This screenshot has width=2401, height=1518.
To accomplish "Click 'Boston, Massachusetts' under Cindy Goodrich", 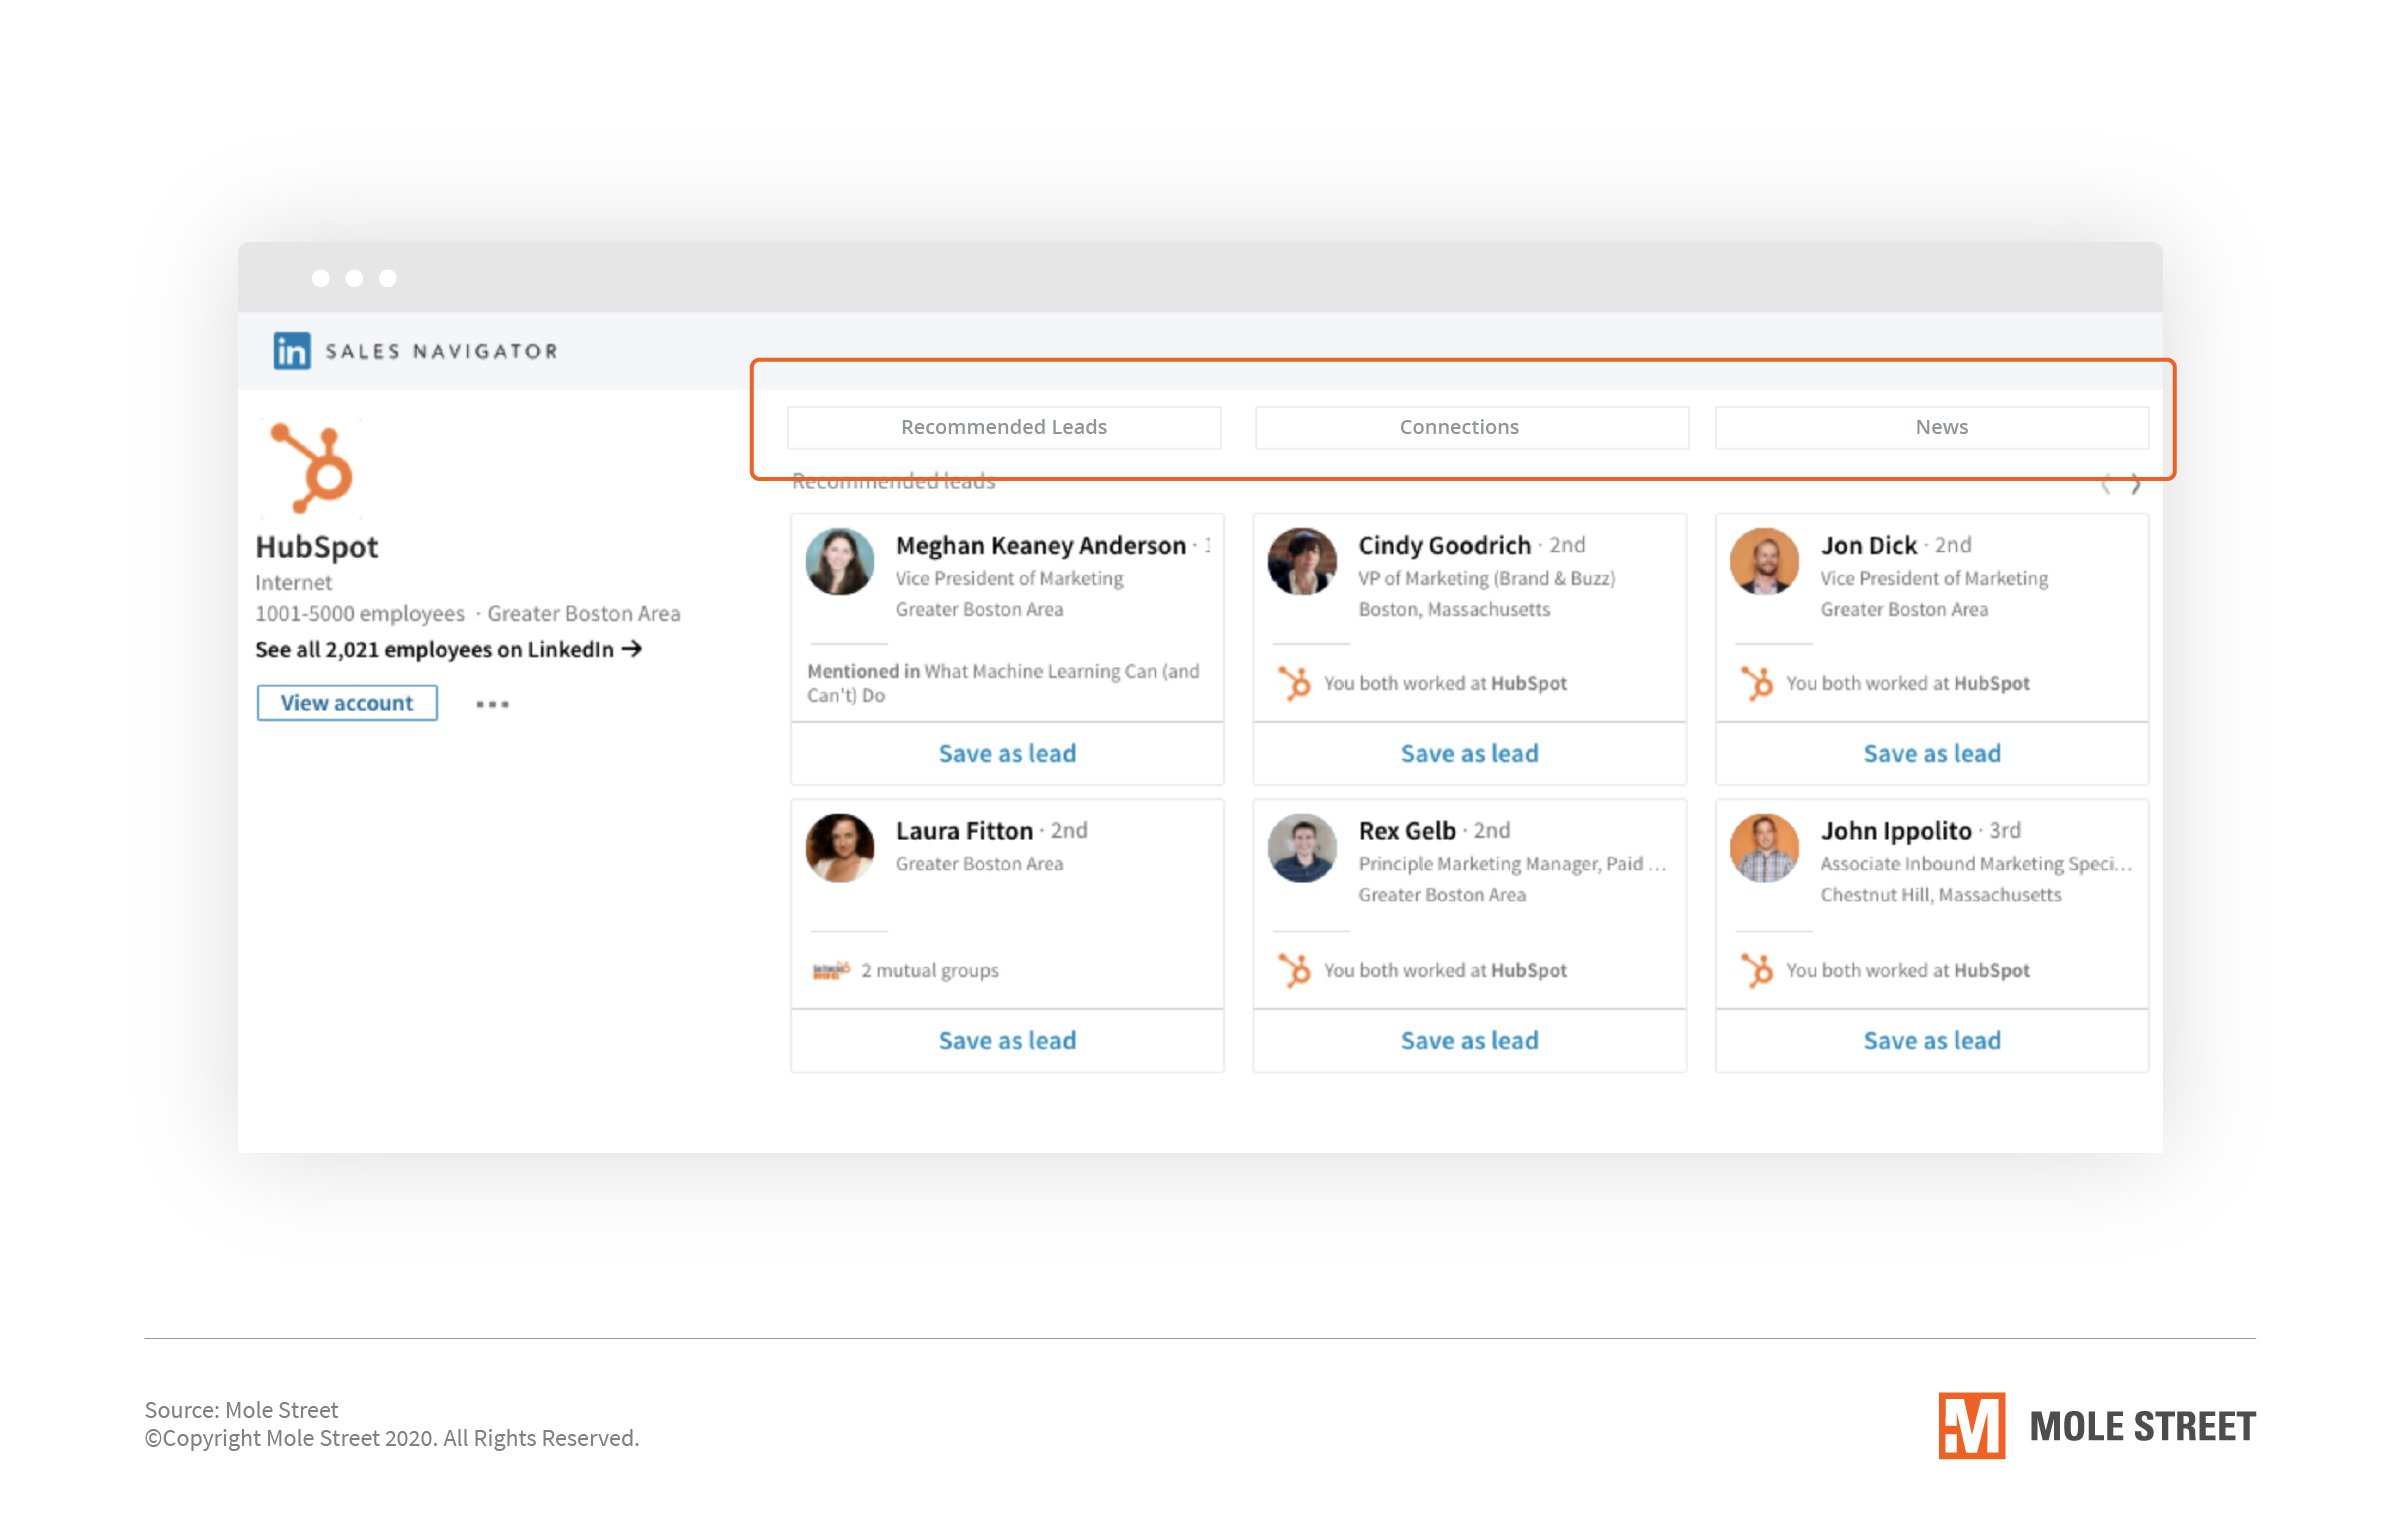I will coord(1453,609).
